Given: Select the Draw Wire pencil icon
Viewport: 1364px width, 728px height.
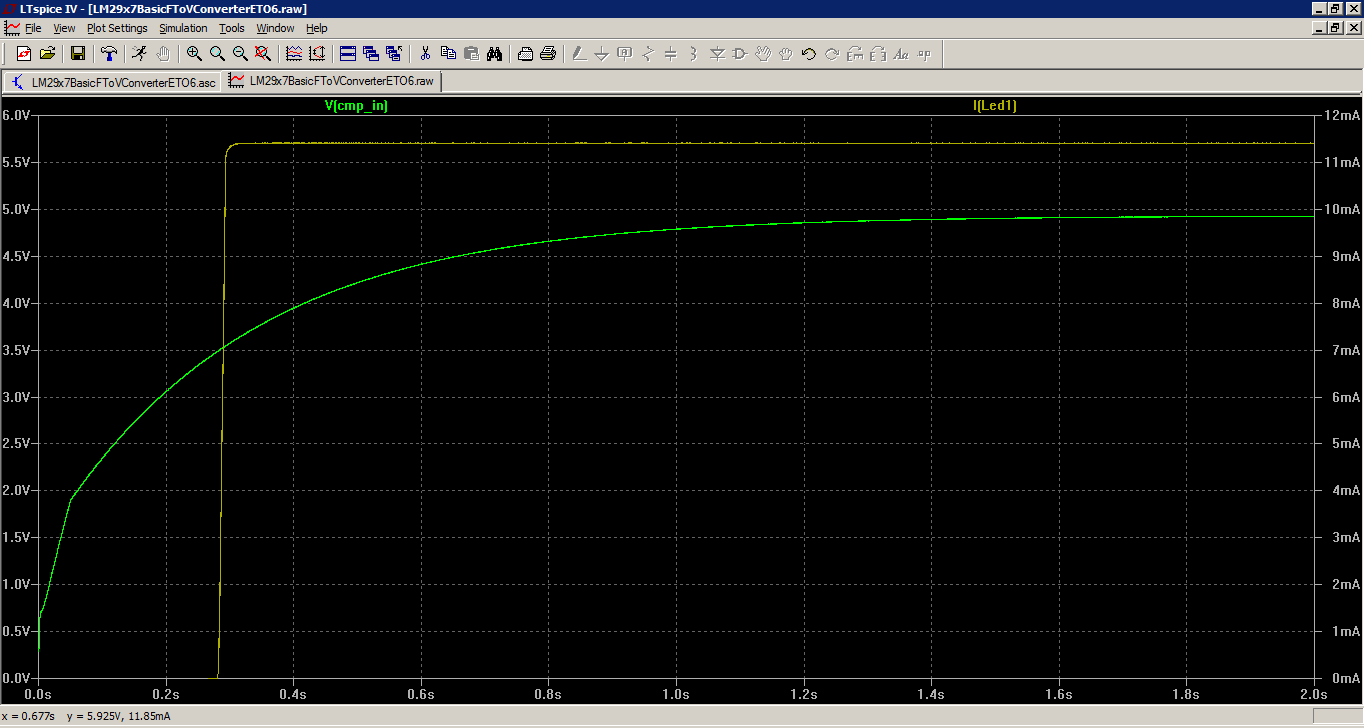Looking at the screenshot, I should coord(579,53).
